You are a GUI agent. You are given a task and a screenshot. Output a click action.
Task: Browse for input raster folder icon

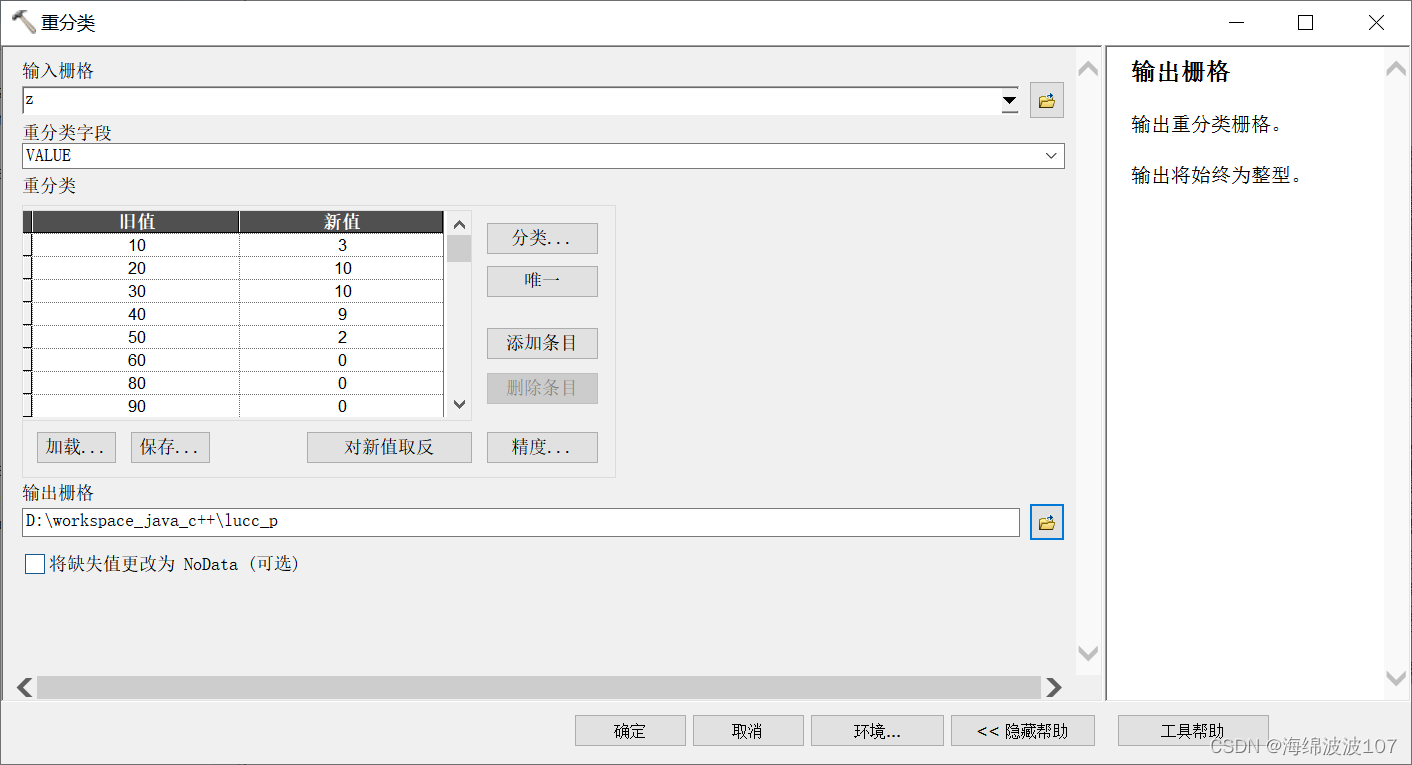click(x=1046, y=101)
